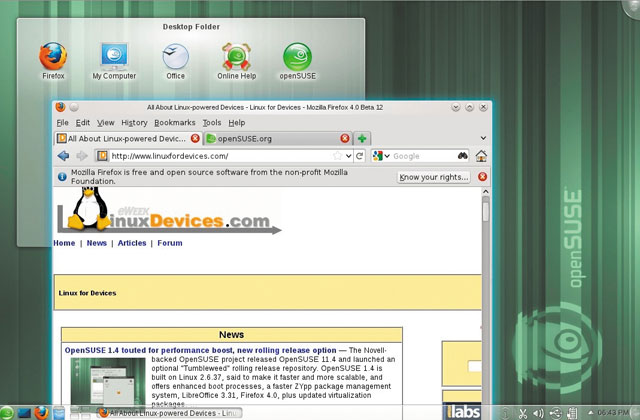This screenshot has width=640, height=420.
Task: Launch Firefox from the bottom panel
Action: tap(41, 413)
